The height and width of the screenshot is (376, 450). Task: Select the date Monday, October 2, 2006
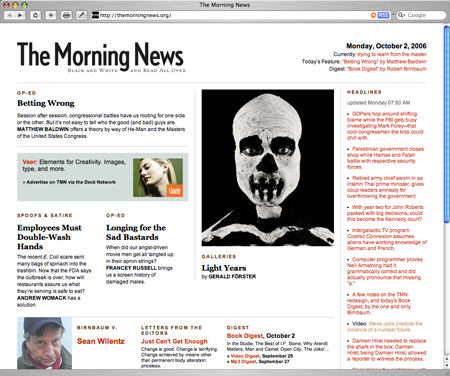click(386, 46)
